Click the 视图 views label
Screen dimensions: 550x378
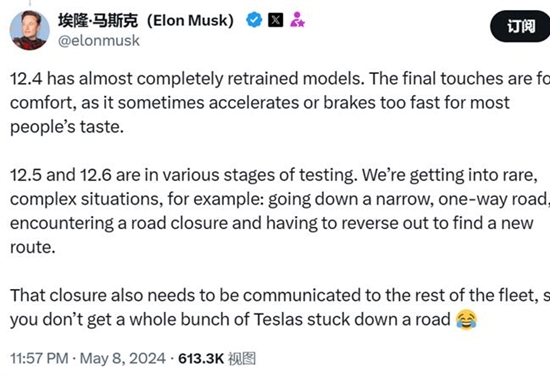coord(242,358)
